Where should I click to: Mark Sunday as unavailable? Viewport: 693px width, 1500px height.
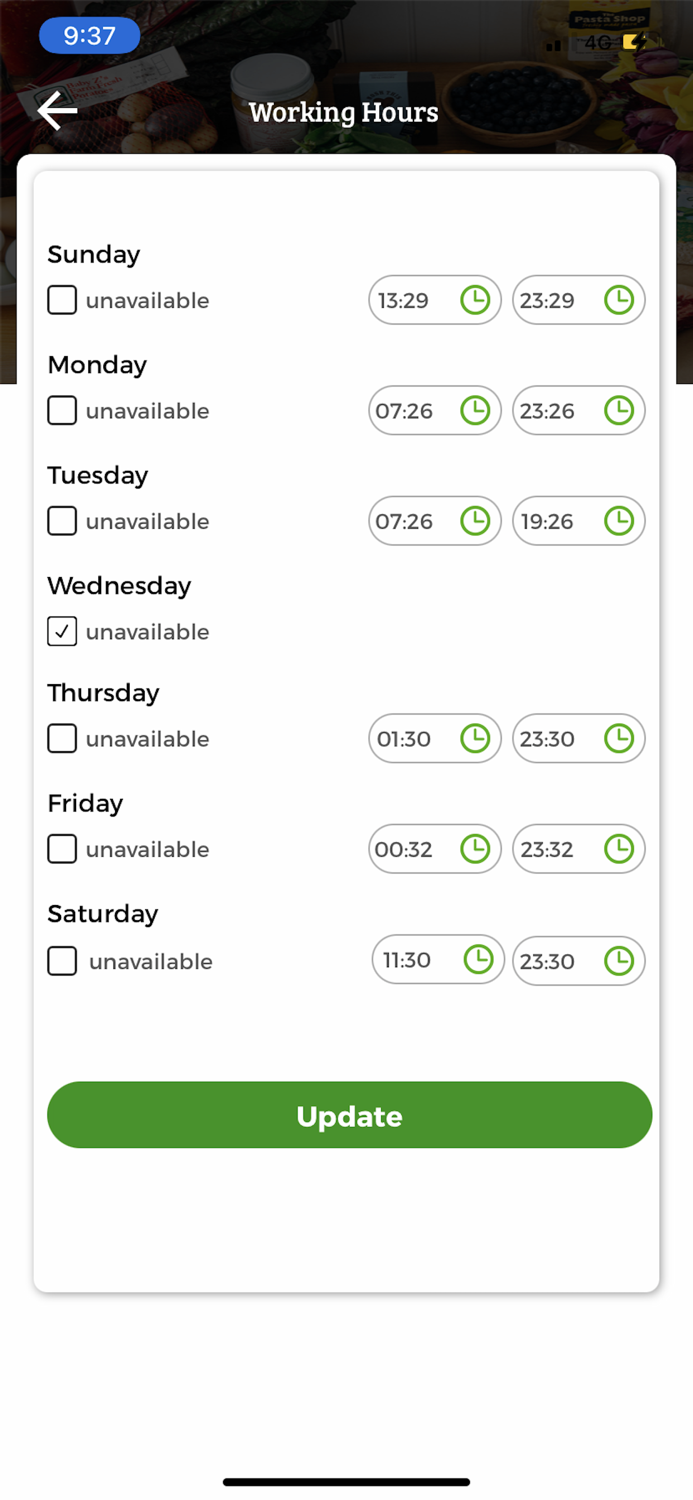(x=62, y=300)
